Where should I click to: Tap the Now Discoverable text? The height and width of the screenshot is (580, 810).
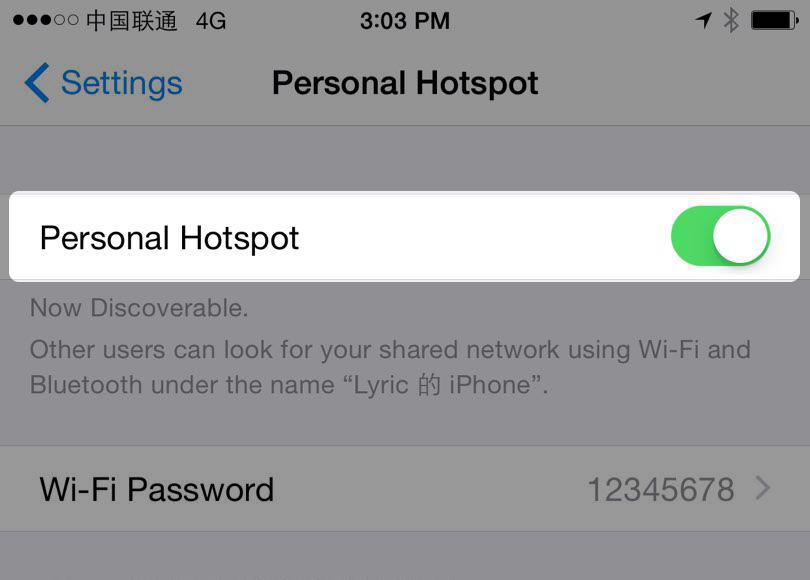pyautogui.click(x=139, y=308)
